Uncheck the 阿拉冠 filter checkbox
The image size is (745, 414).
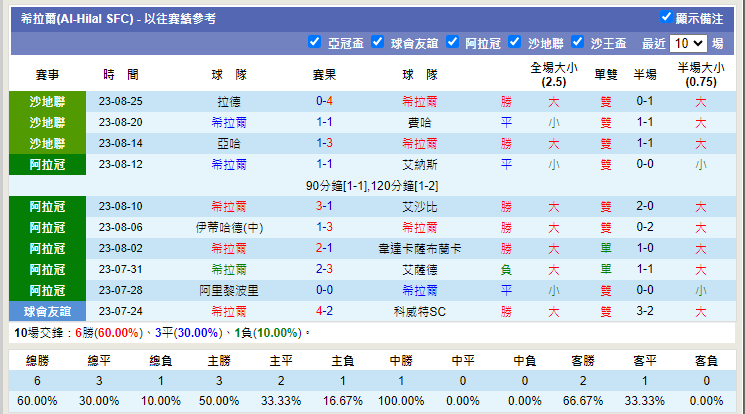point(452,42)
